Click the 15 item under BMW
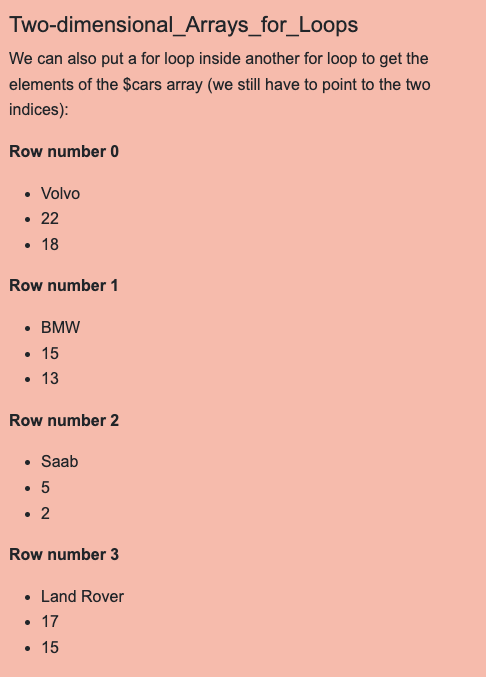Viewport: 486px width, 677px height. click(x=50, y=354)
